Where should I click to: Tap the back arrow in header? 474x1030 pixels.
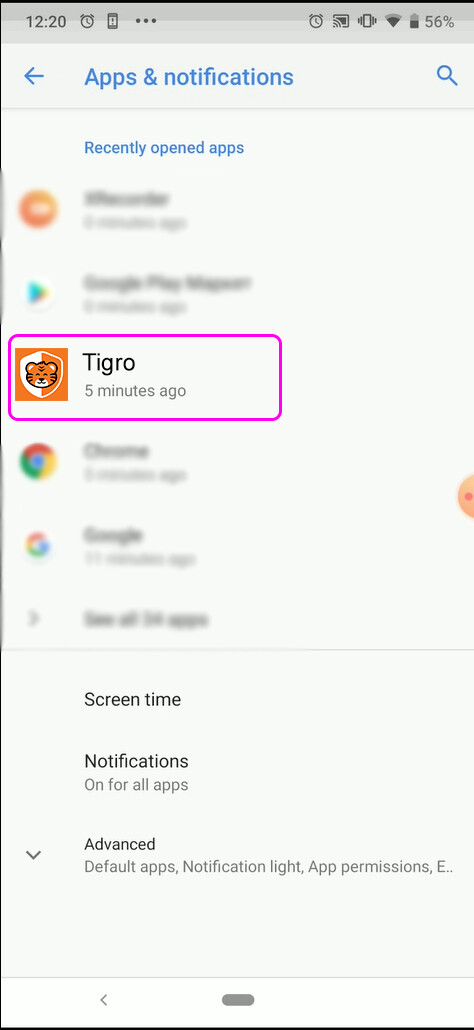pos(33,76)
